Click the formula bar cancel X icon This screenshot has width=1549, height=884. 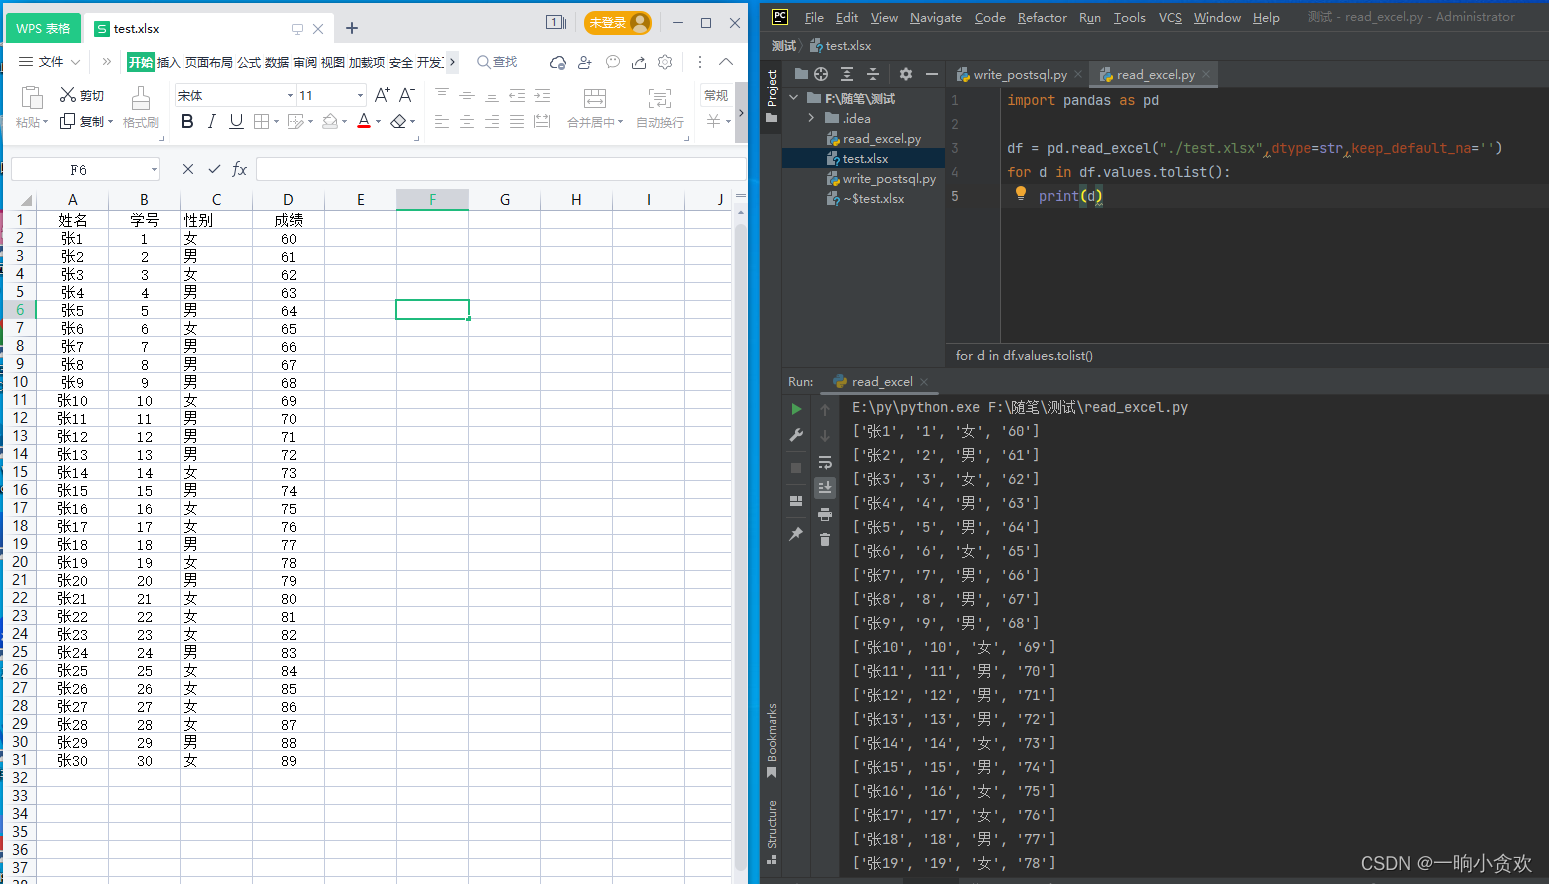pyautogui.click(x=187, y=170)
